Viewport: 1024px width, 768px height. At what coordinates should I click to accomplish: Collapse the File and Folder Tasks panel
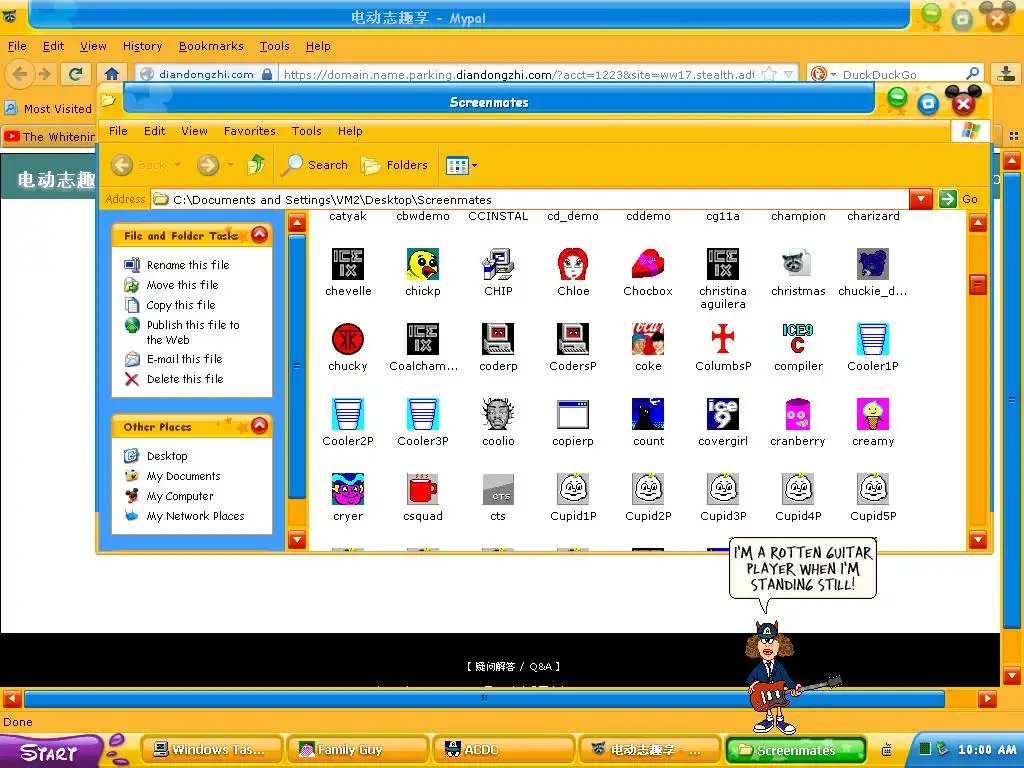pos(259,234)
